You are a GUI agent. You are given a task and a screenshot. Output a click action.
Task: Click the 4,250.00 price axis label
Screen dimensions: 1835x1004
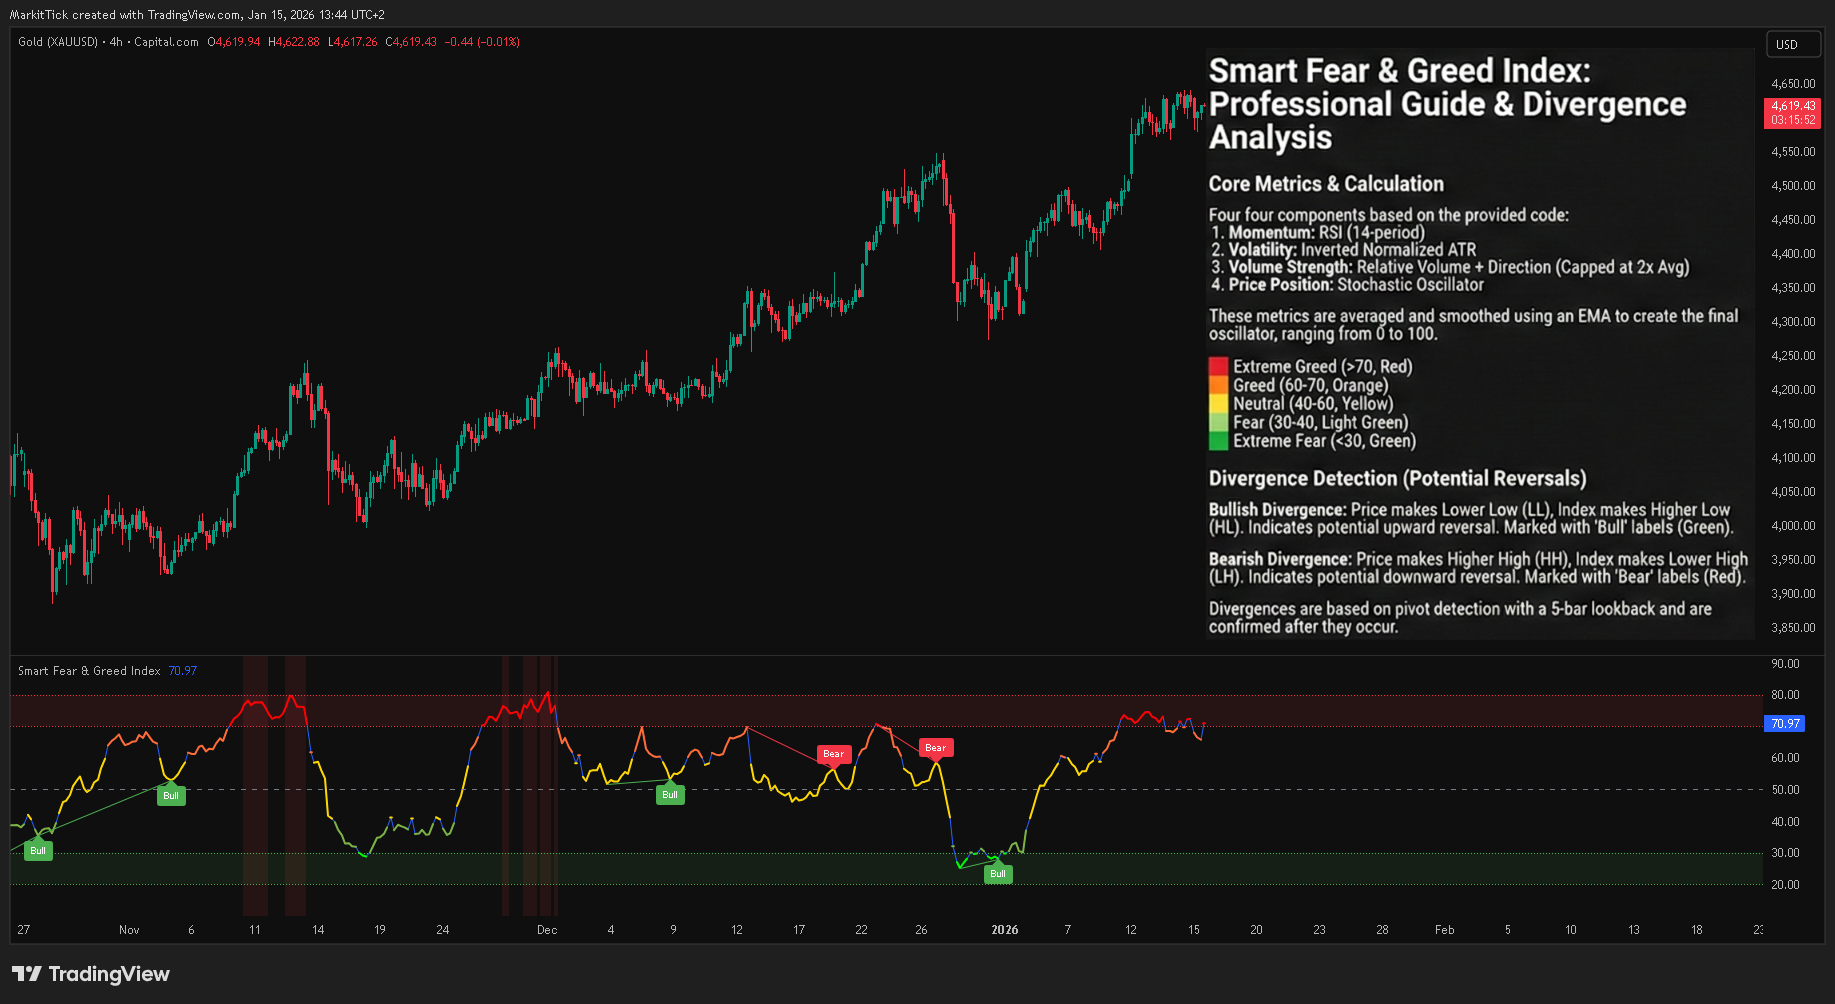click(1793, 356)
